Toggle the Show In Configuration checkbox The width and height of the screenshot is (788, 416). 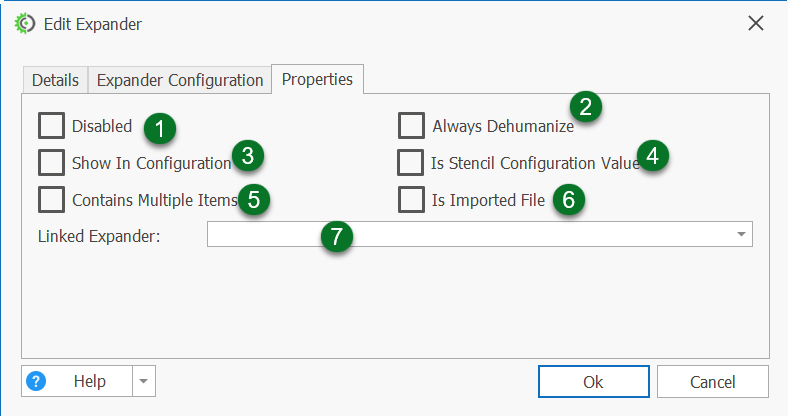pos(51,162)
